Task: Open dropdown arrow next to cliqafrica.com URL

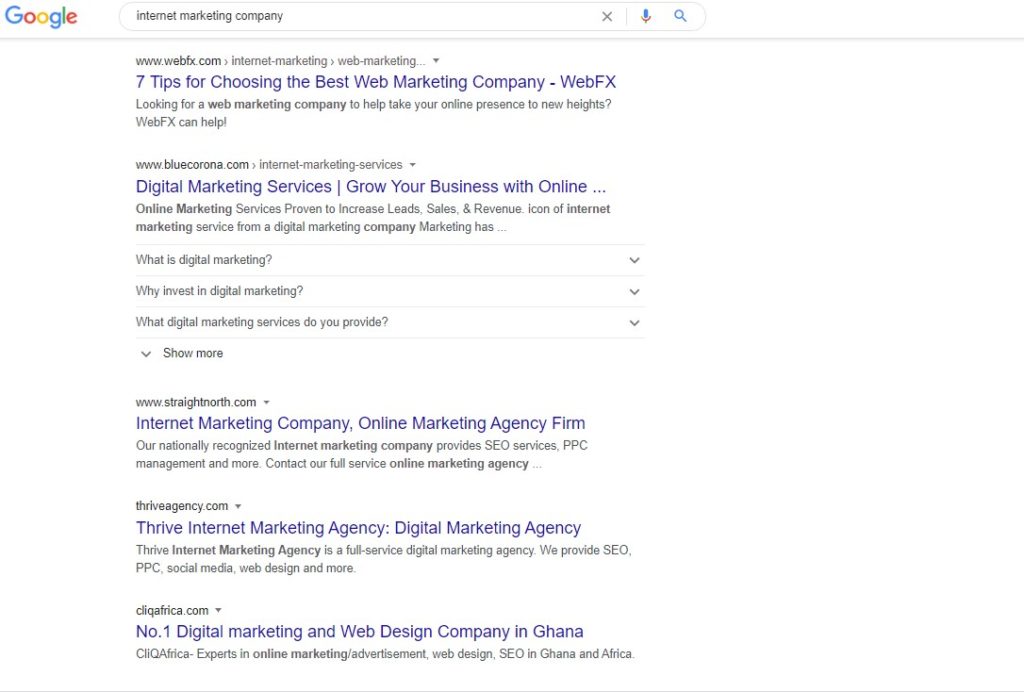Action: [219, 610]
